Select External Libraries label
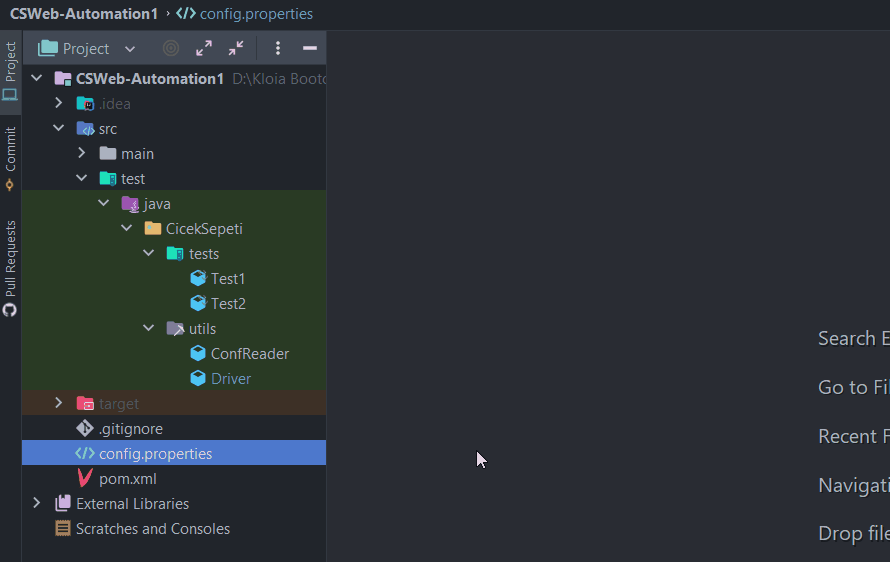Screen dimensions: 890x562 [132, 504]
